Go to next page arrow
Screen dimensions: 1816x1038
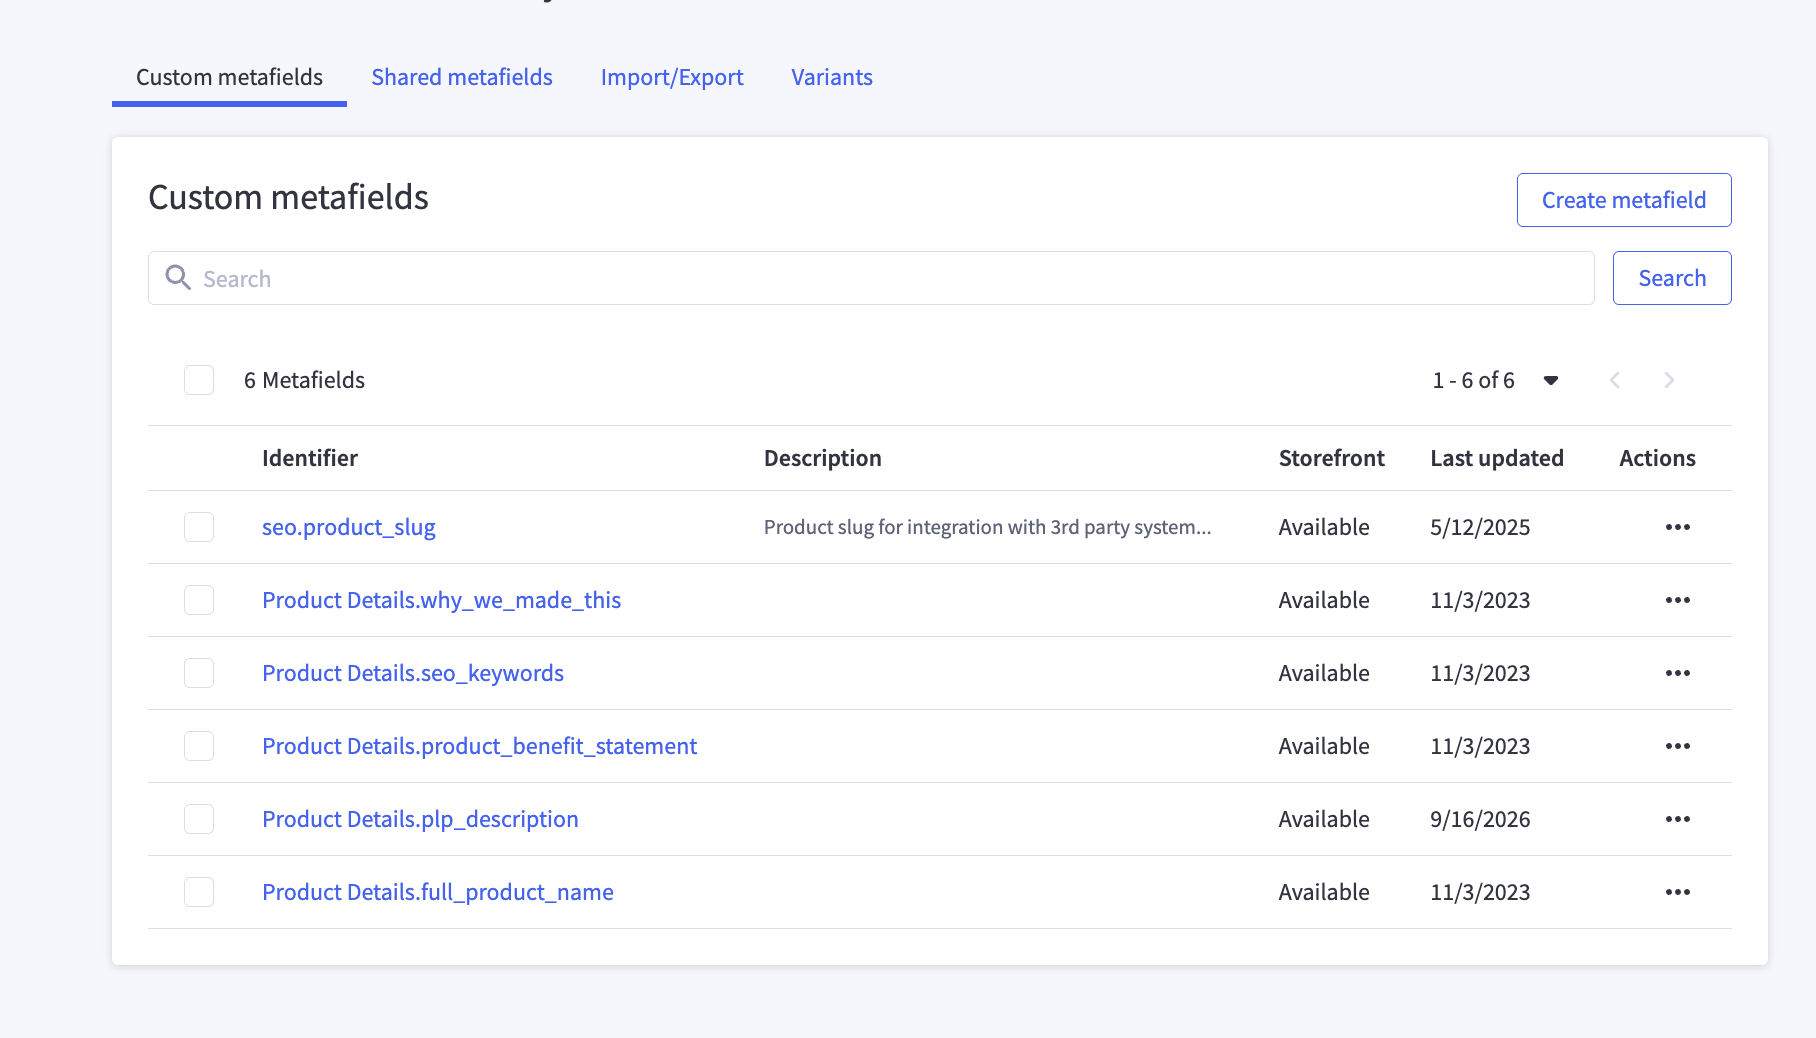point(1668,380)
